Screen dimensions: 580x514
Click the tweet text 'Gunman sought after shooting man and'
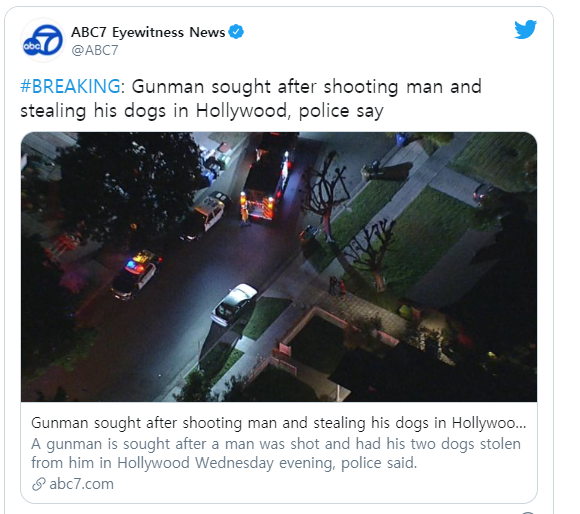coord(307,87)
